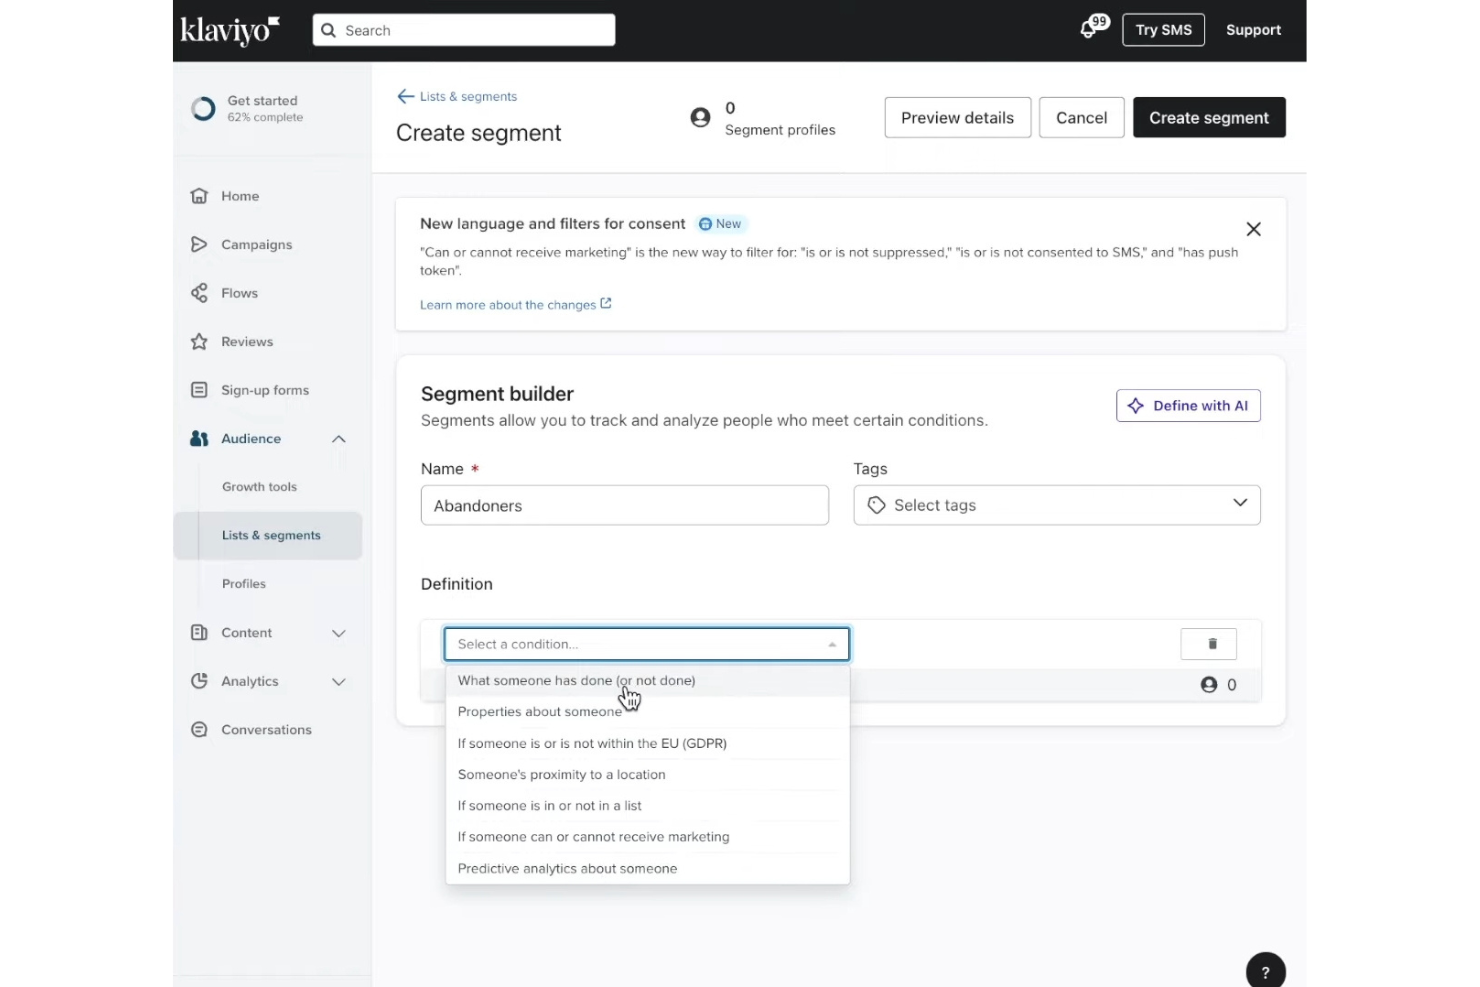Delete the condition using the trash icon
Image resolution: width=1480 pixels, height=987 pixels.
coord(1208,644)
